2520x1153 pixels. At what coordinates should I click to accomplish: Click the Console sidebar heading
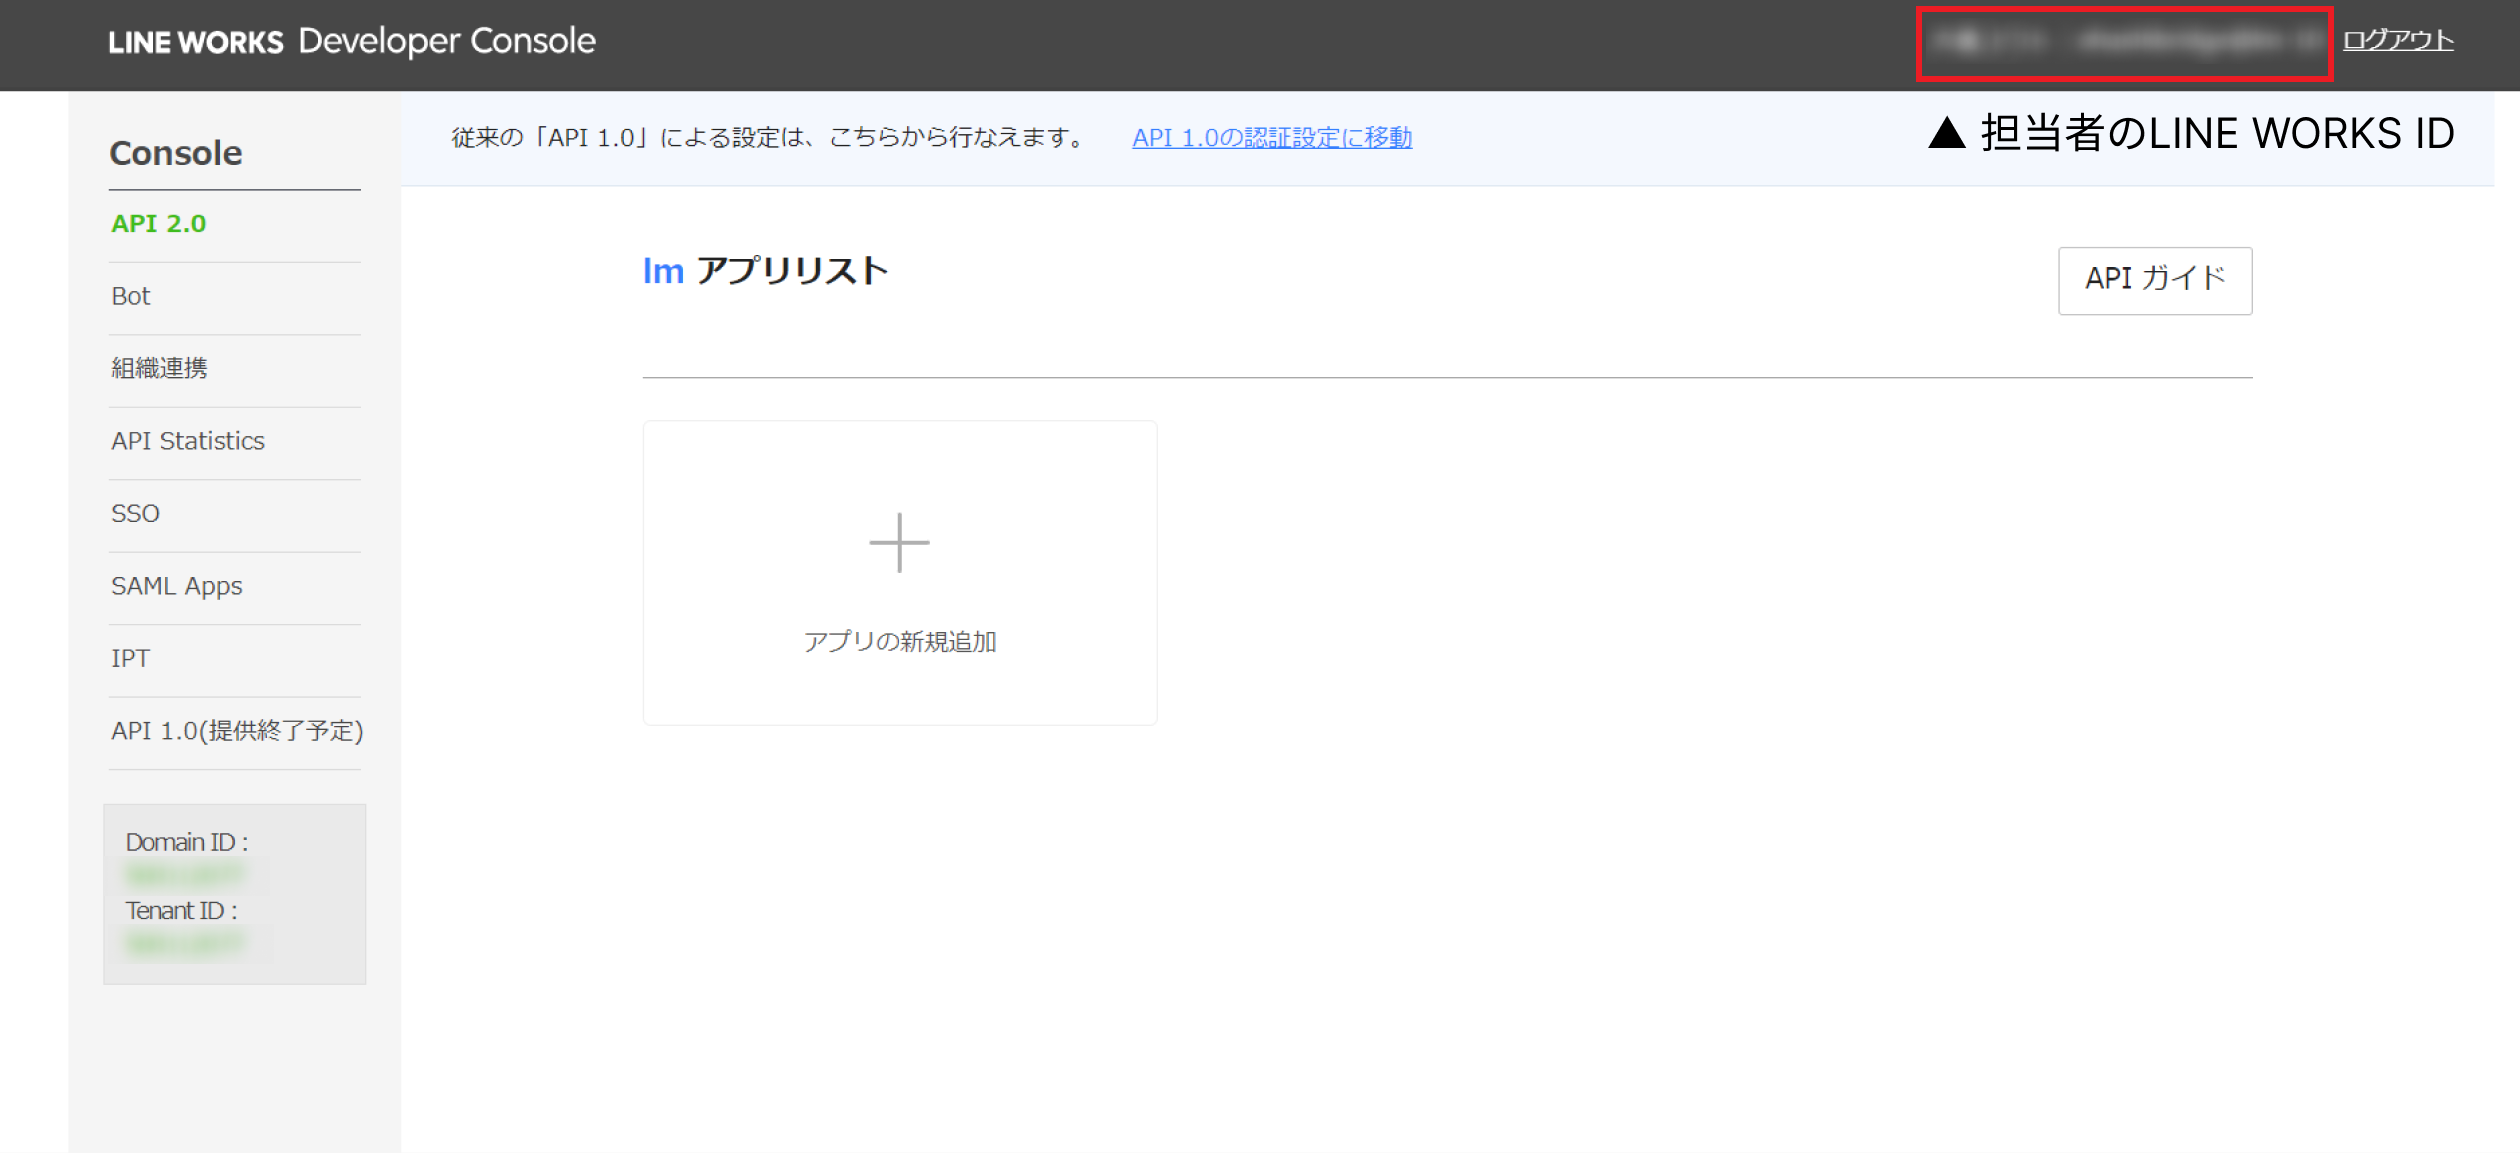click(176, 153)
